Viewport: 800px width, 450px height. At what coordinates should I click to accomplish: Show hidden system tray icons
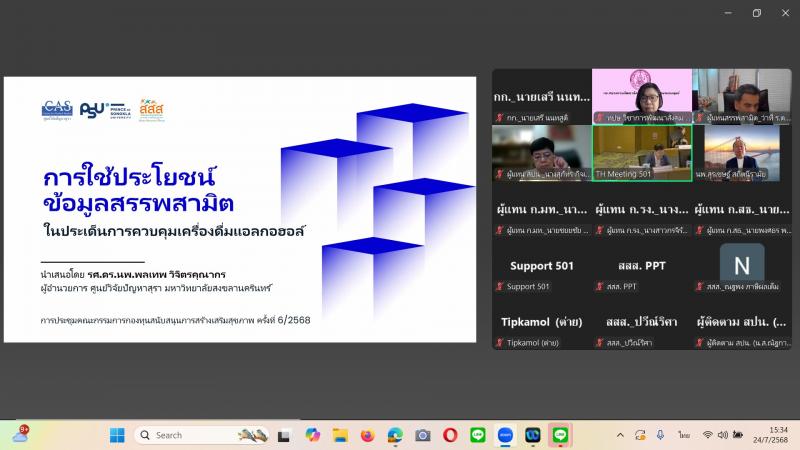coord(620,435)
